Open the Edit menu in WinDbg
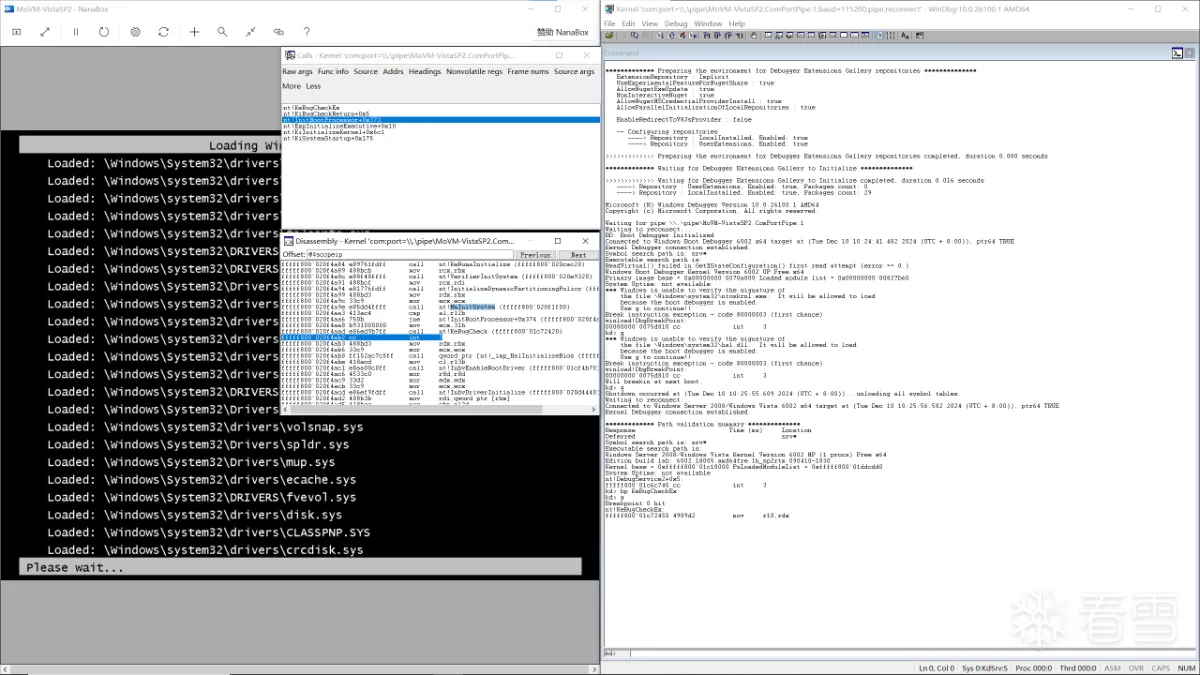 (x=628, y=23)
